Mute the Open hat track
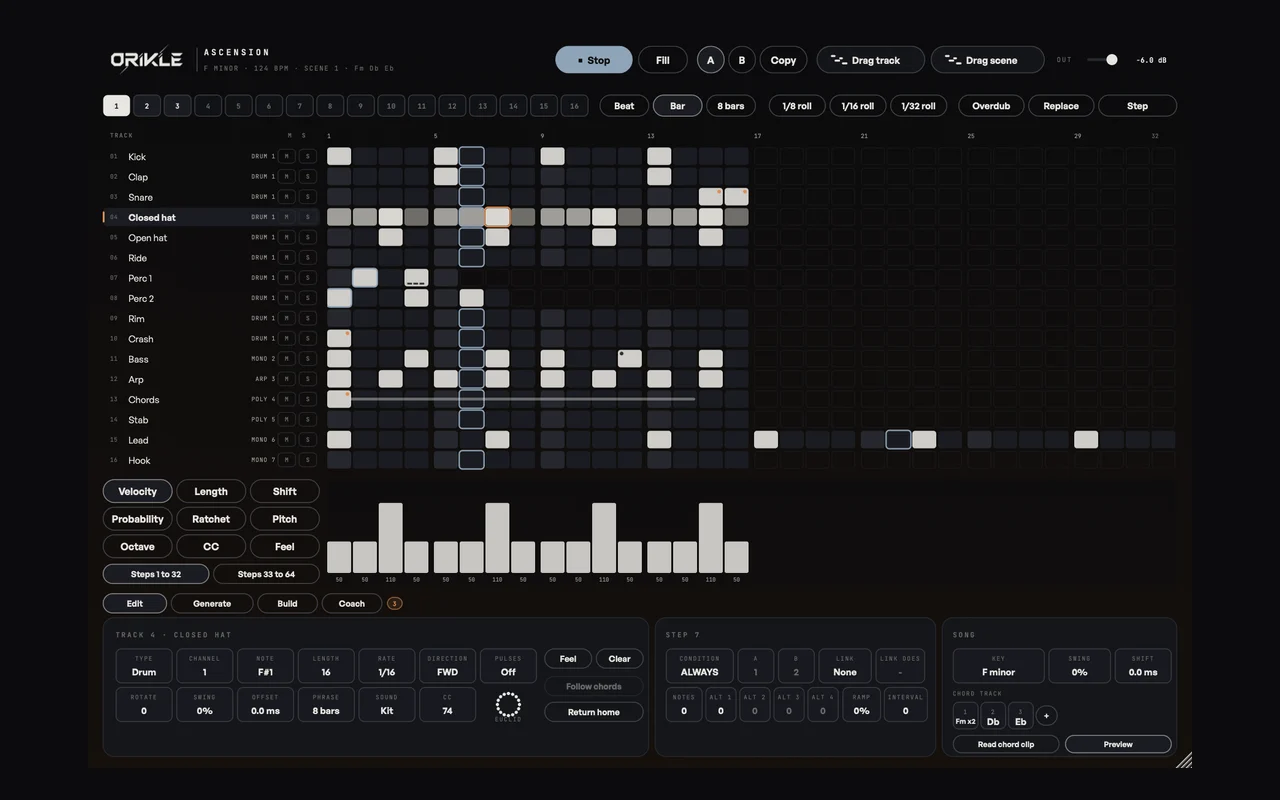The height and width of the screenshot is (800, 1280). (287, 237)
